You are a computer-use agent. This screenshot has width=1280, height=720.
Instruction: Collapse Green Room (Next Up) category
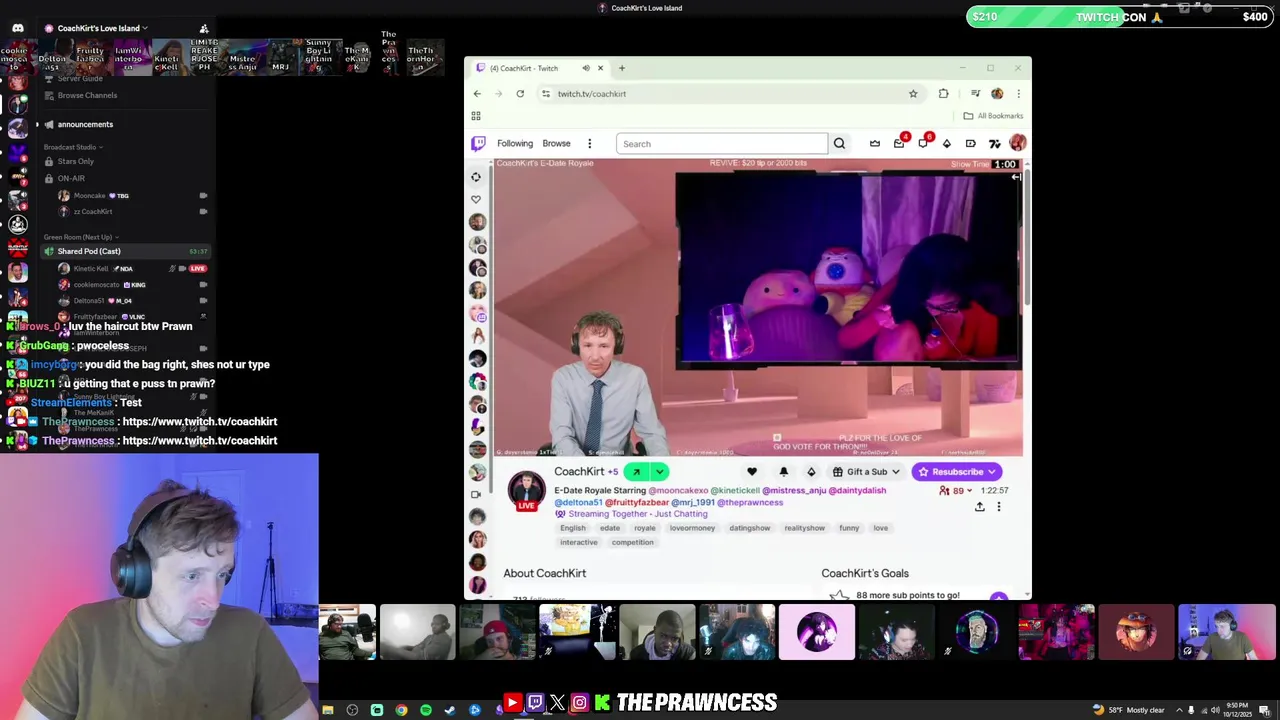[x=81, y=237]
